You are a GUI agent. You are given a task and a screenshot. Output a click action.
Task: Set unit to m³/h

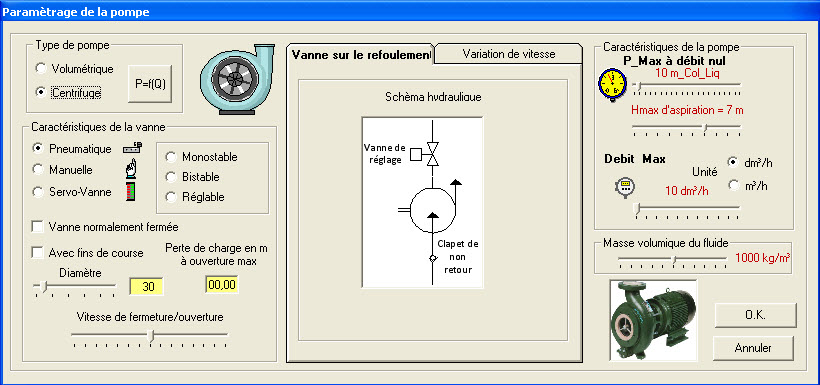(748, 186)
